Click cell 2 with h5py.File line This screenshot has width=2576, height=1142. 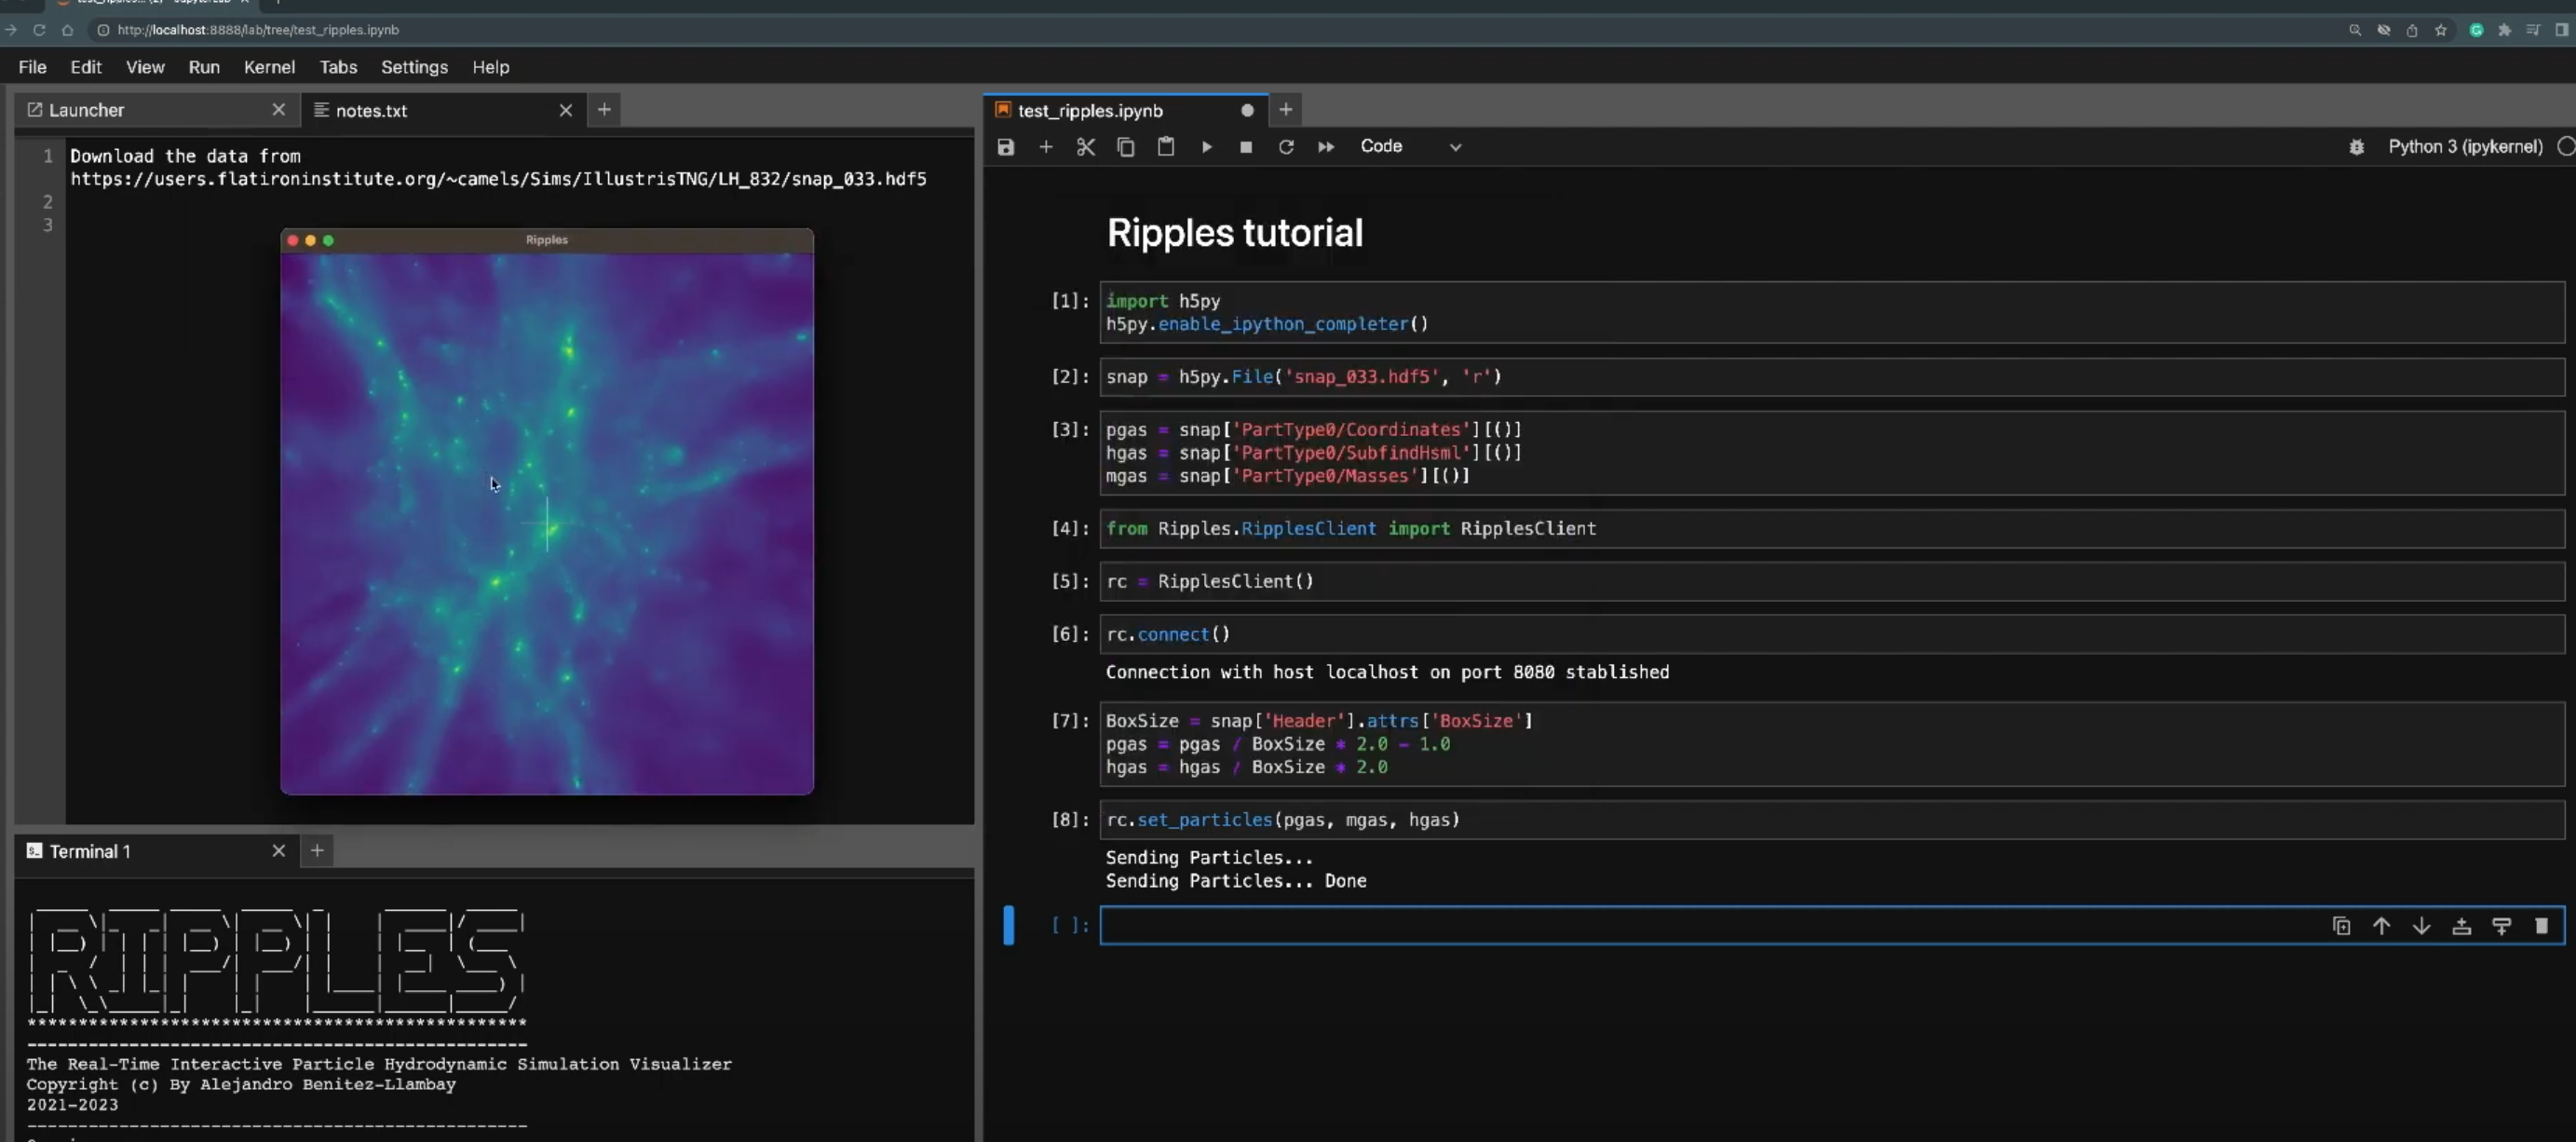1832,377
